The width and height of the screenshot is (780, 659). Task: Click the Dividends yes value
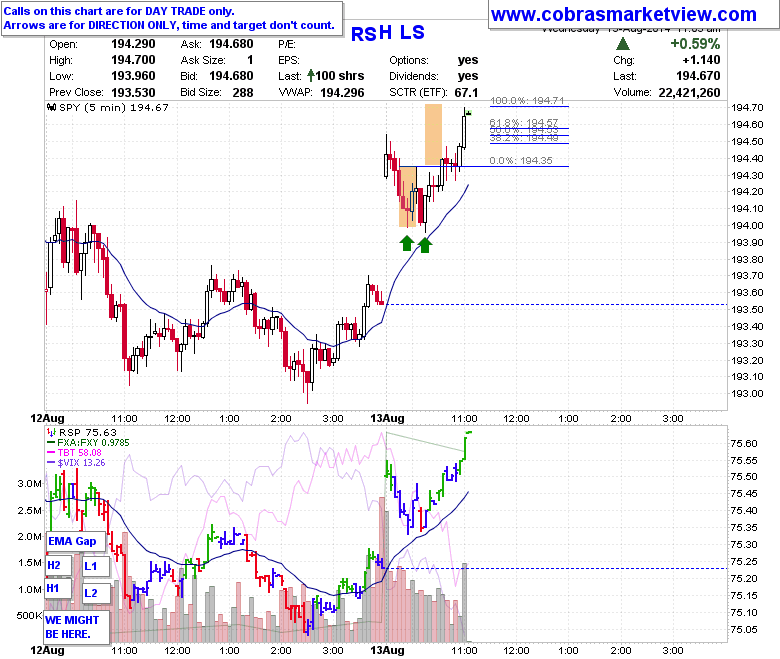(468, 76)
